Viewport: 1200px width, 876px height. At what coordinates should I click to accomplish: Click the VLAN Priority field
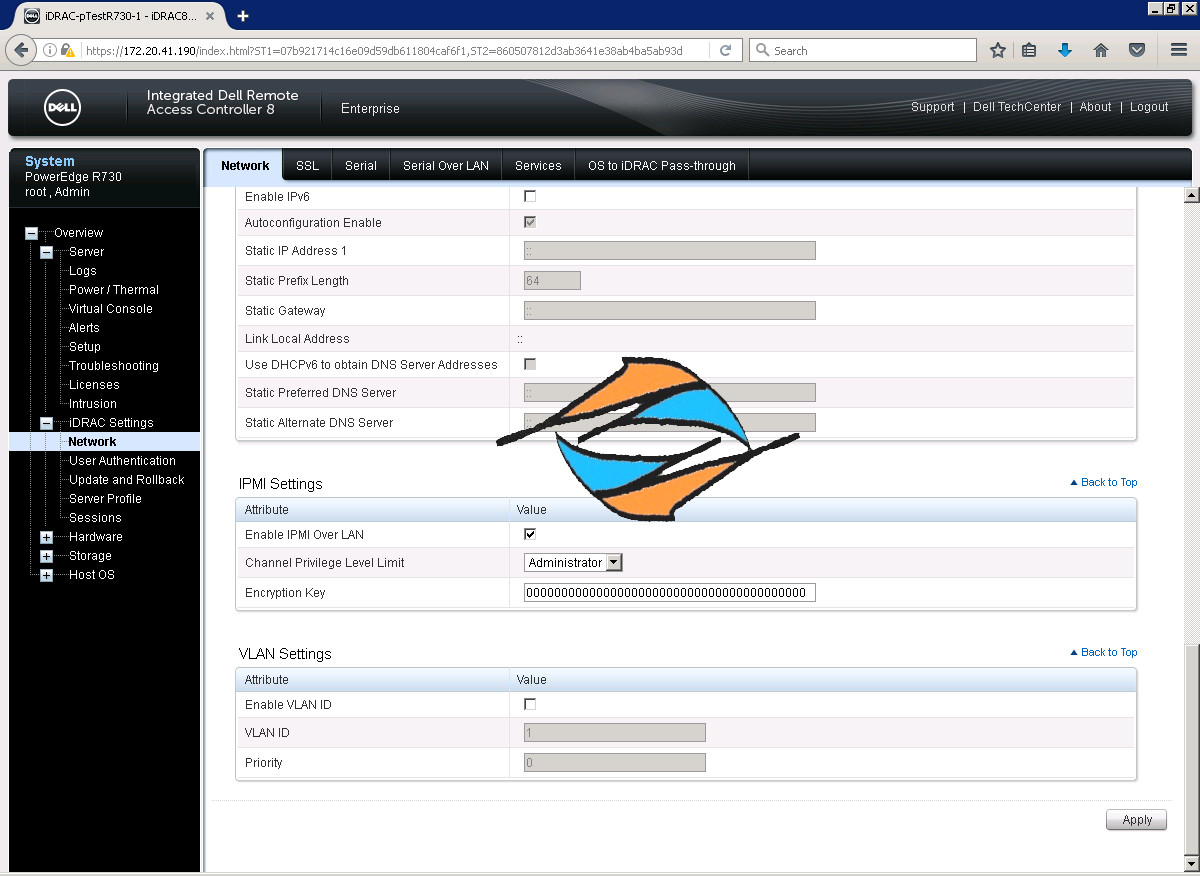(615, 763)
